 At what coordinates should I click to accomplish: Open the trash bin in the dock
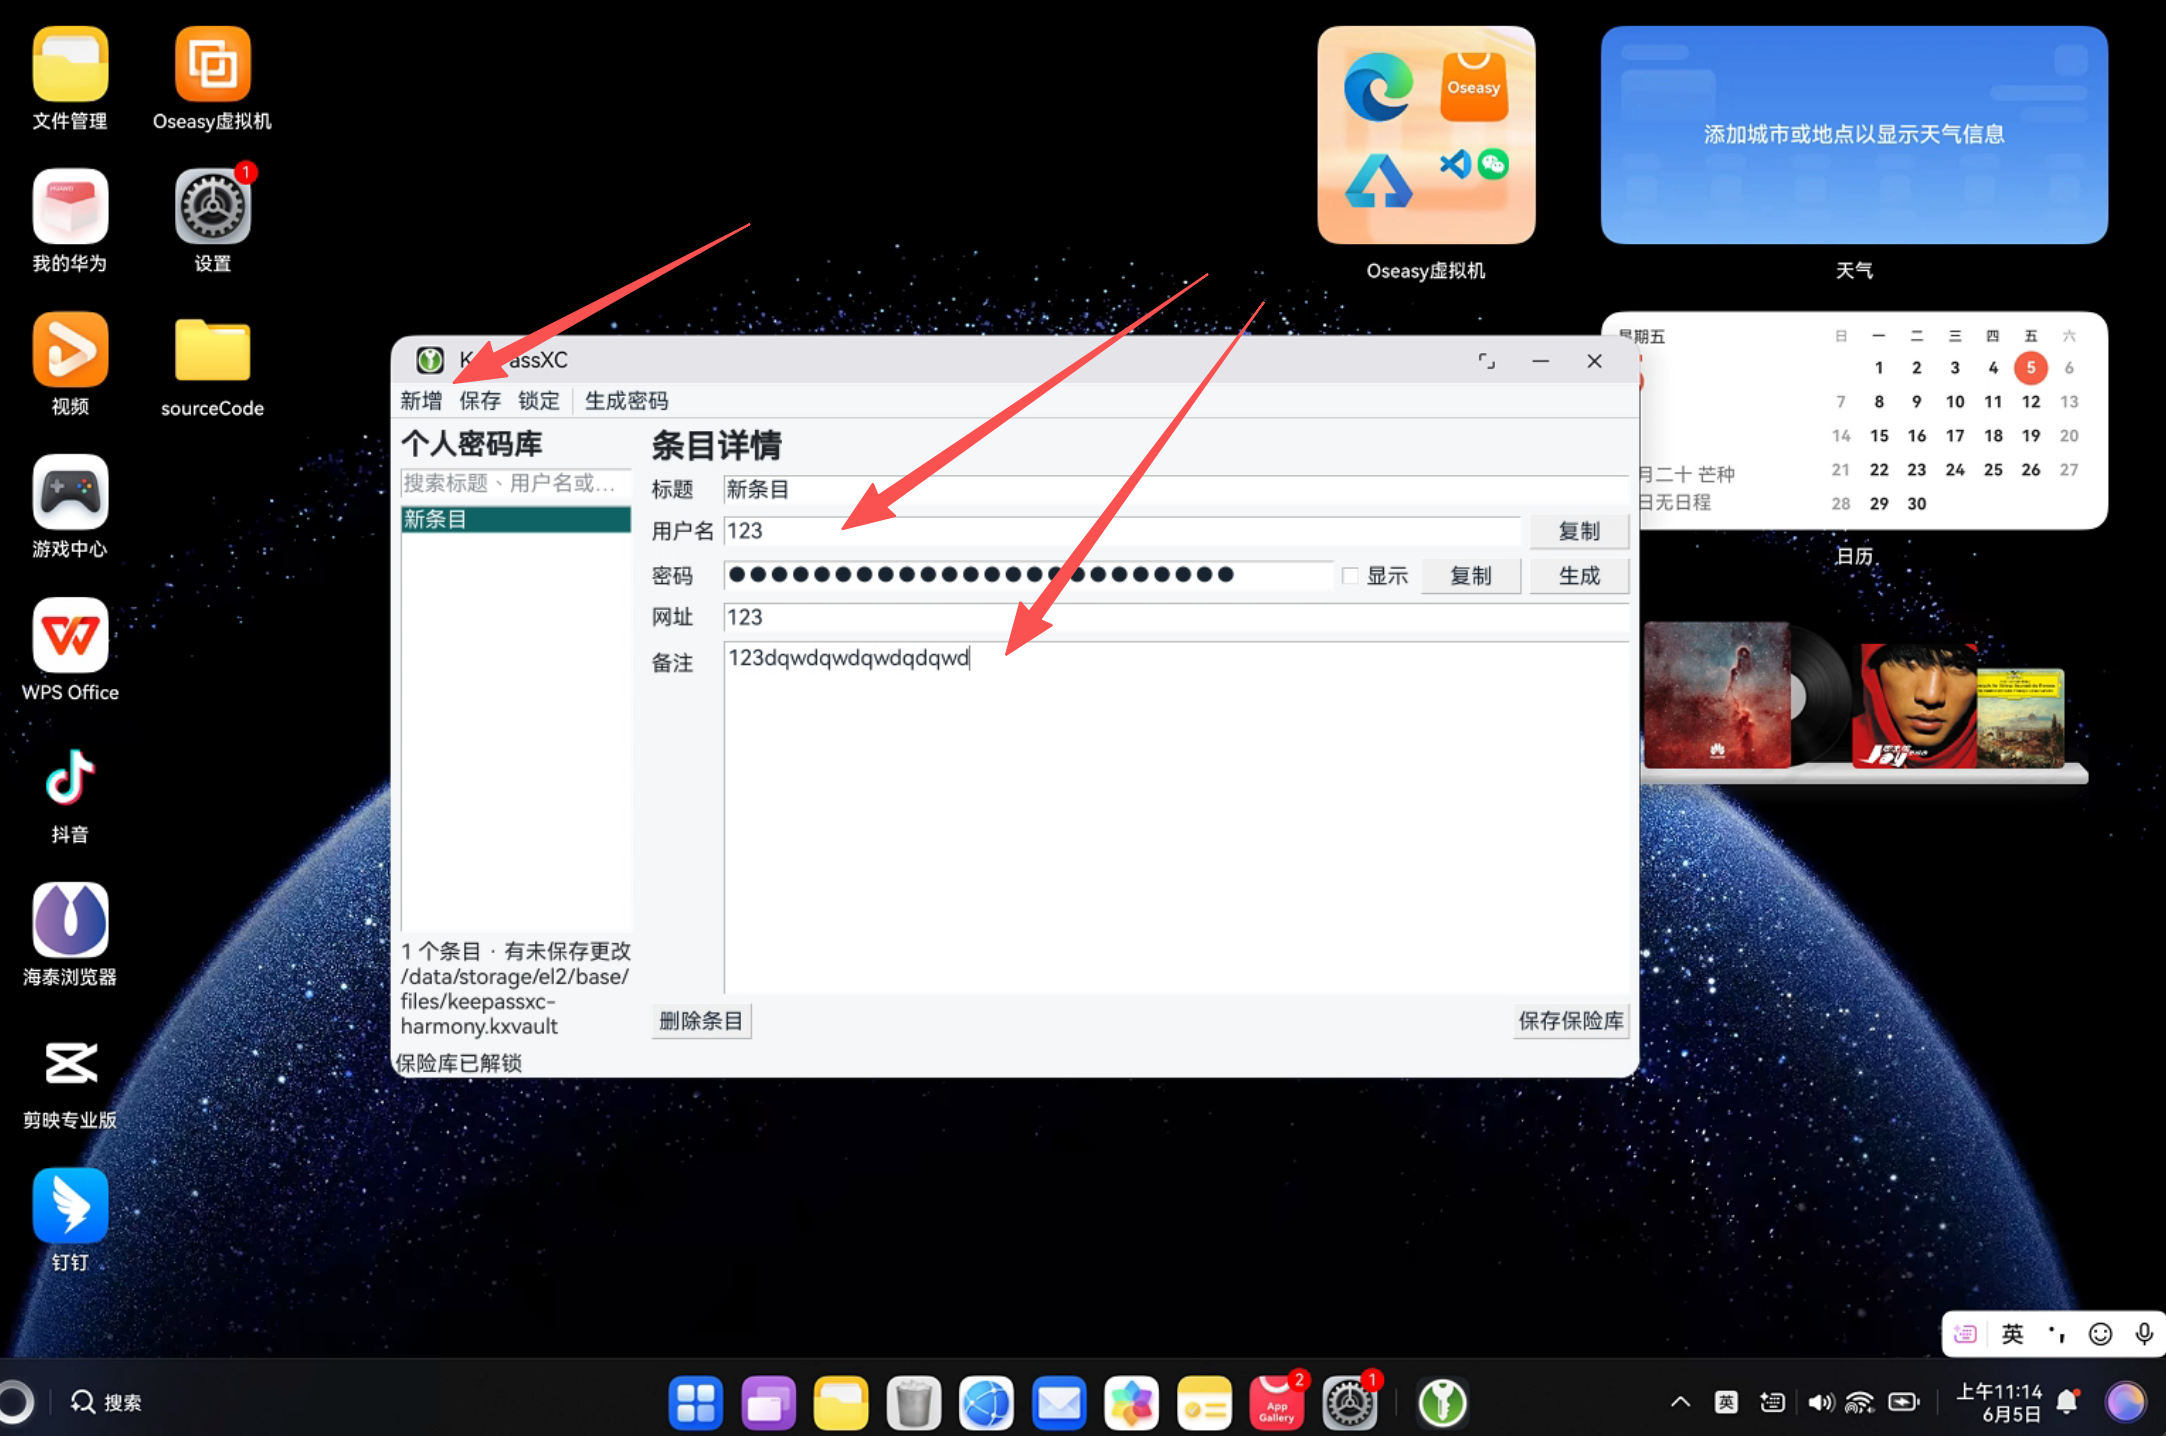coord(914,1403)
